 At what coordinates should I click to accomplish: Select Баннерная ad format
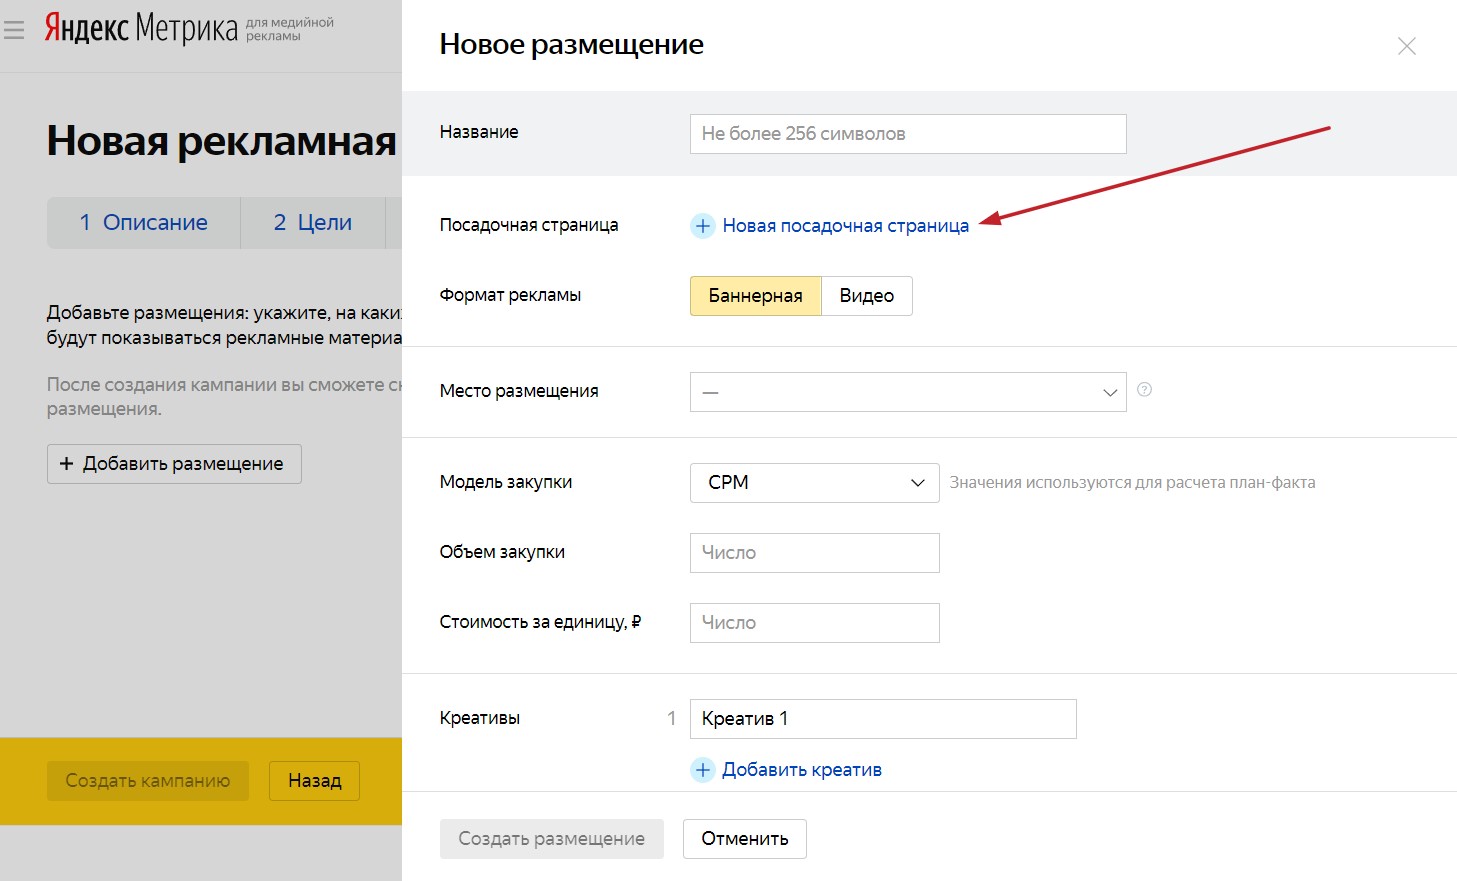click(755, 296)
